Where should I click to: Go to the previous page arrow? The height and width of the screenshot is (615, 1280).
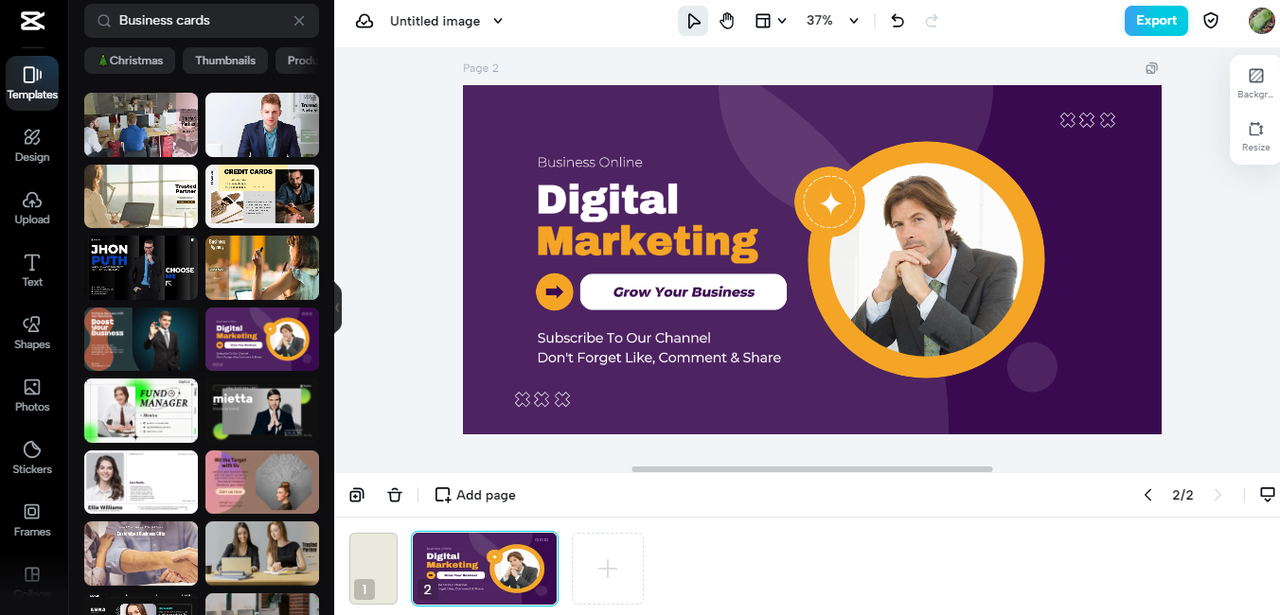tap(1148, 495)
